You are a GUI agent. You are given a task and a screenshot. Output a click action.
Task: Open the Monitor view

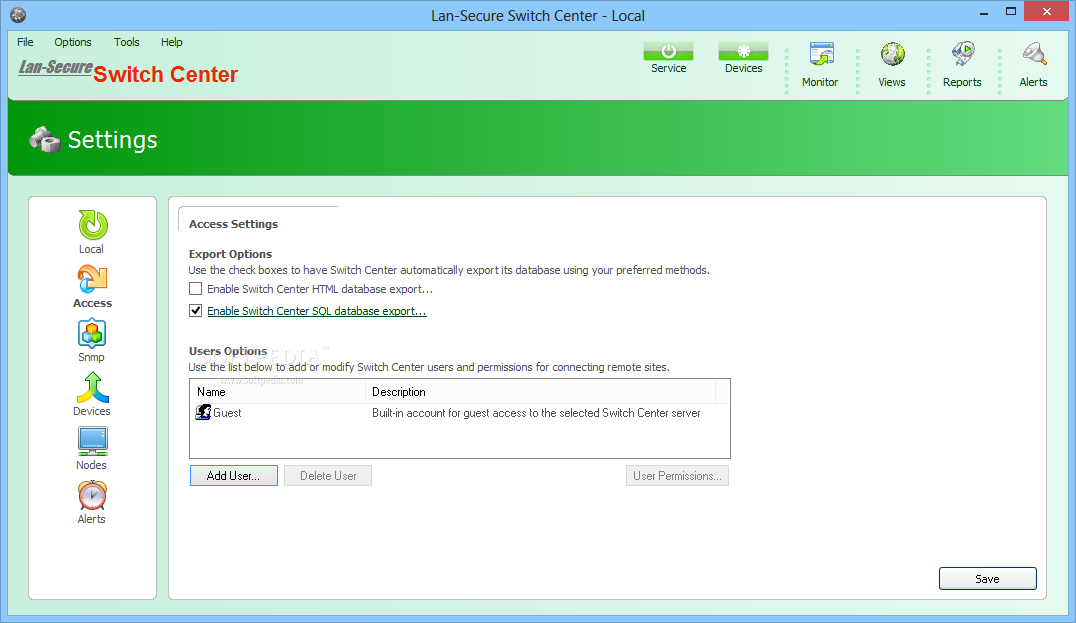820,65
